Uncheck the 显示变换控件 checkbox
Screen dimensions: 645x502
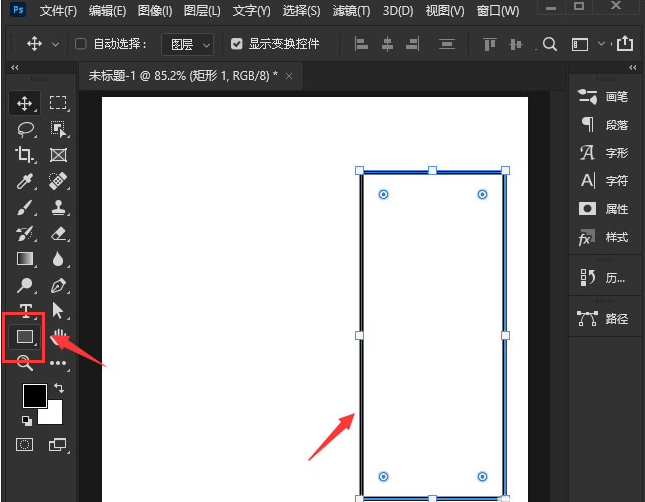click(x=237, y=44)
